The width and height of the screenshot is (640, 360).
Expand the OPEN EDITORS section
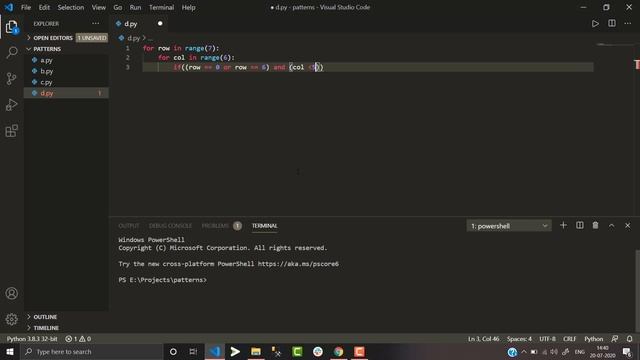tap(67, 38)
